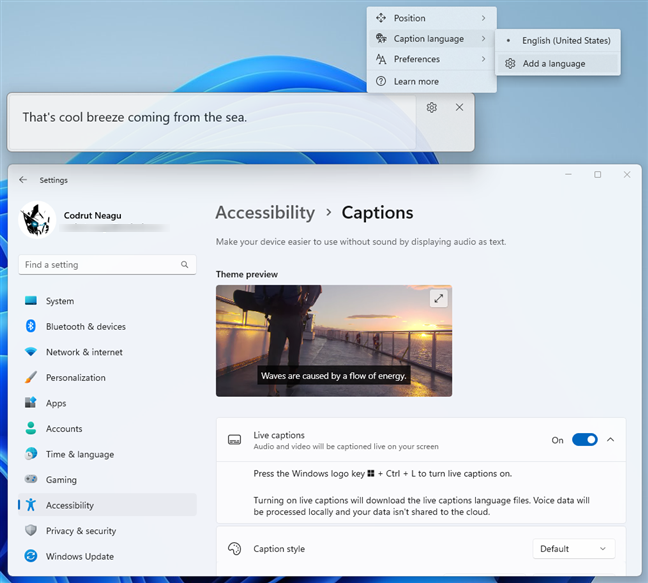
Task: Expand Preferences submenu chevron arrow
Action: click(x=483, y=59)
